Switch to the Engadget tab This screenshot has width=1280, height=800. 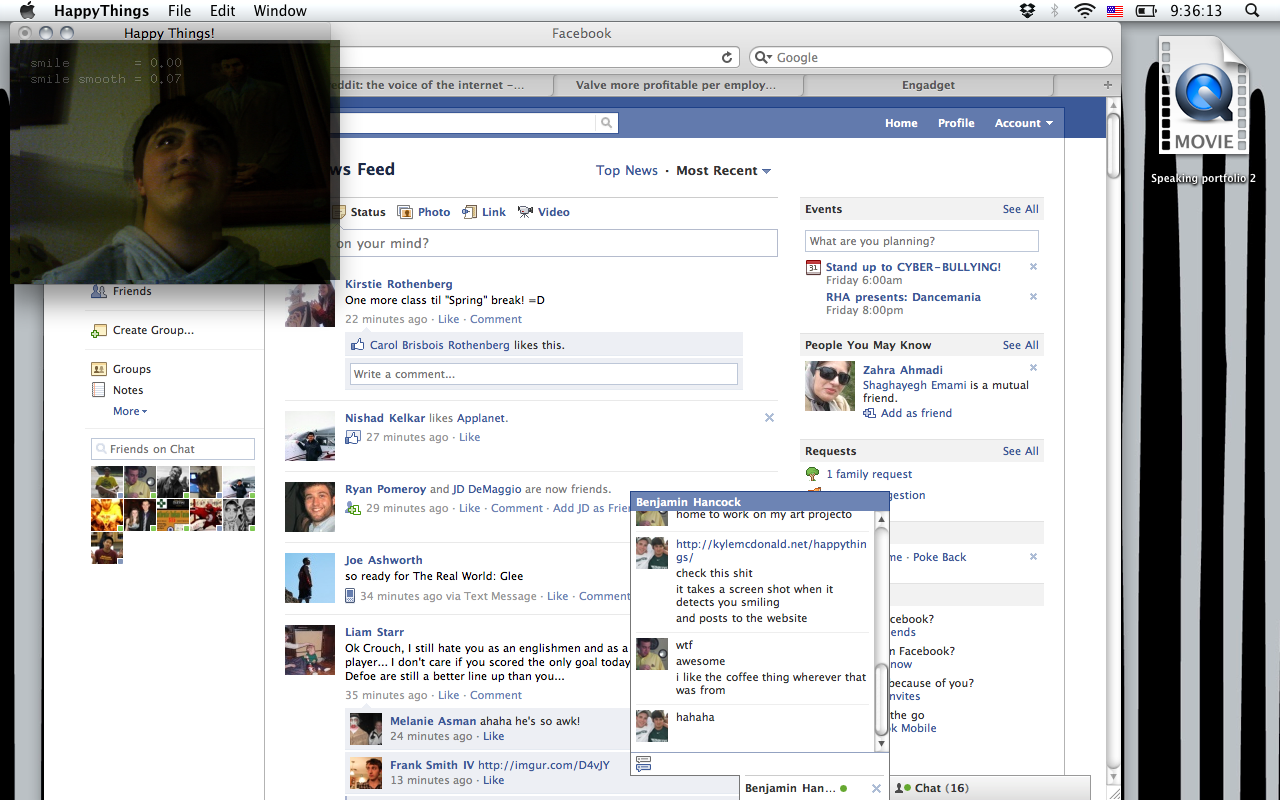pos(928,85)
